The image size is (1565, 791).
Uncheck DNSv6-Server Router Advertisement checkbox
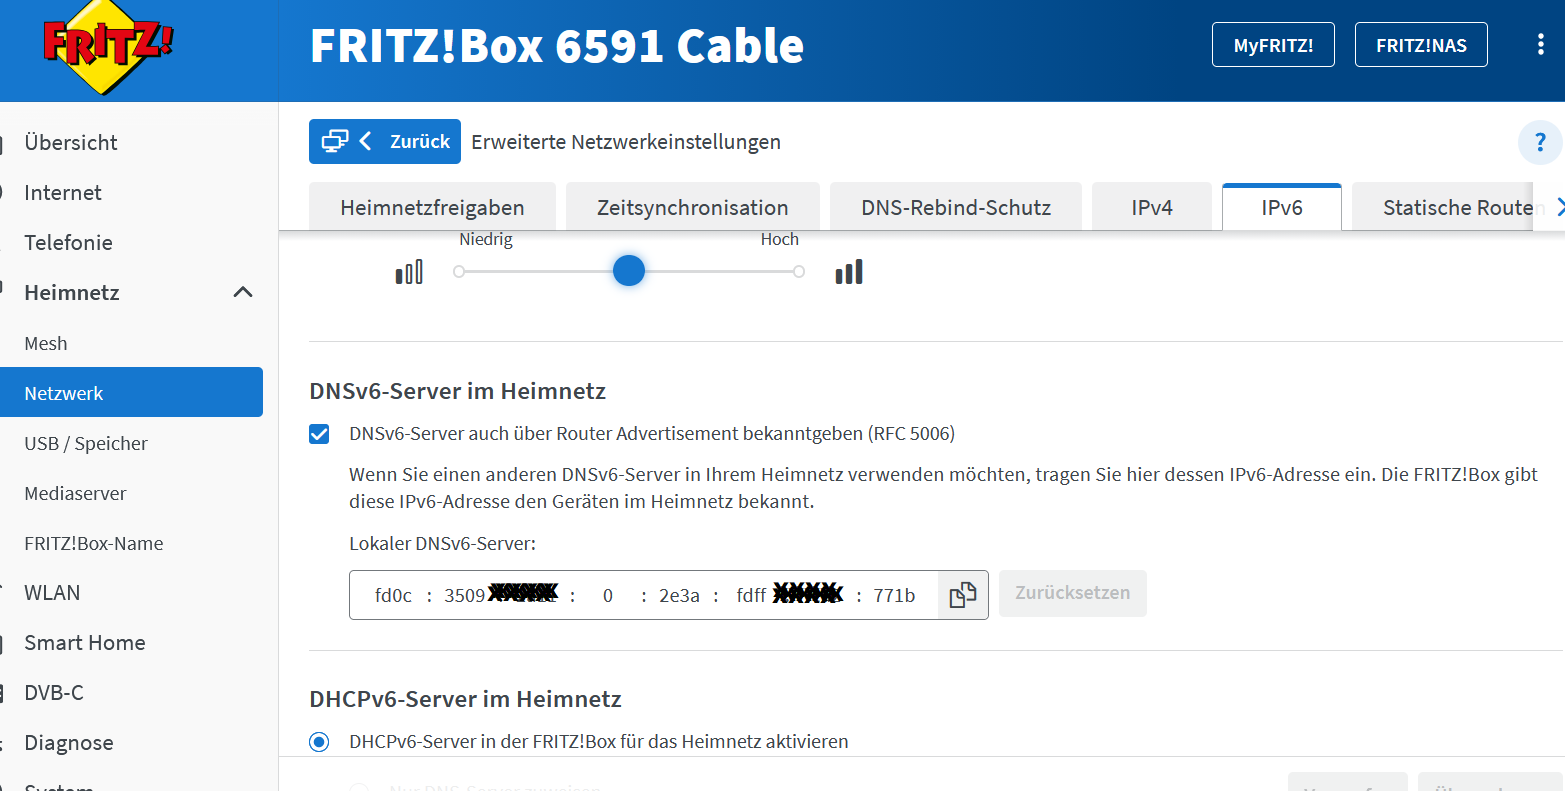(319, 434)
